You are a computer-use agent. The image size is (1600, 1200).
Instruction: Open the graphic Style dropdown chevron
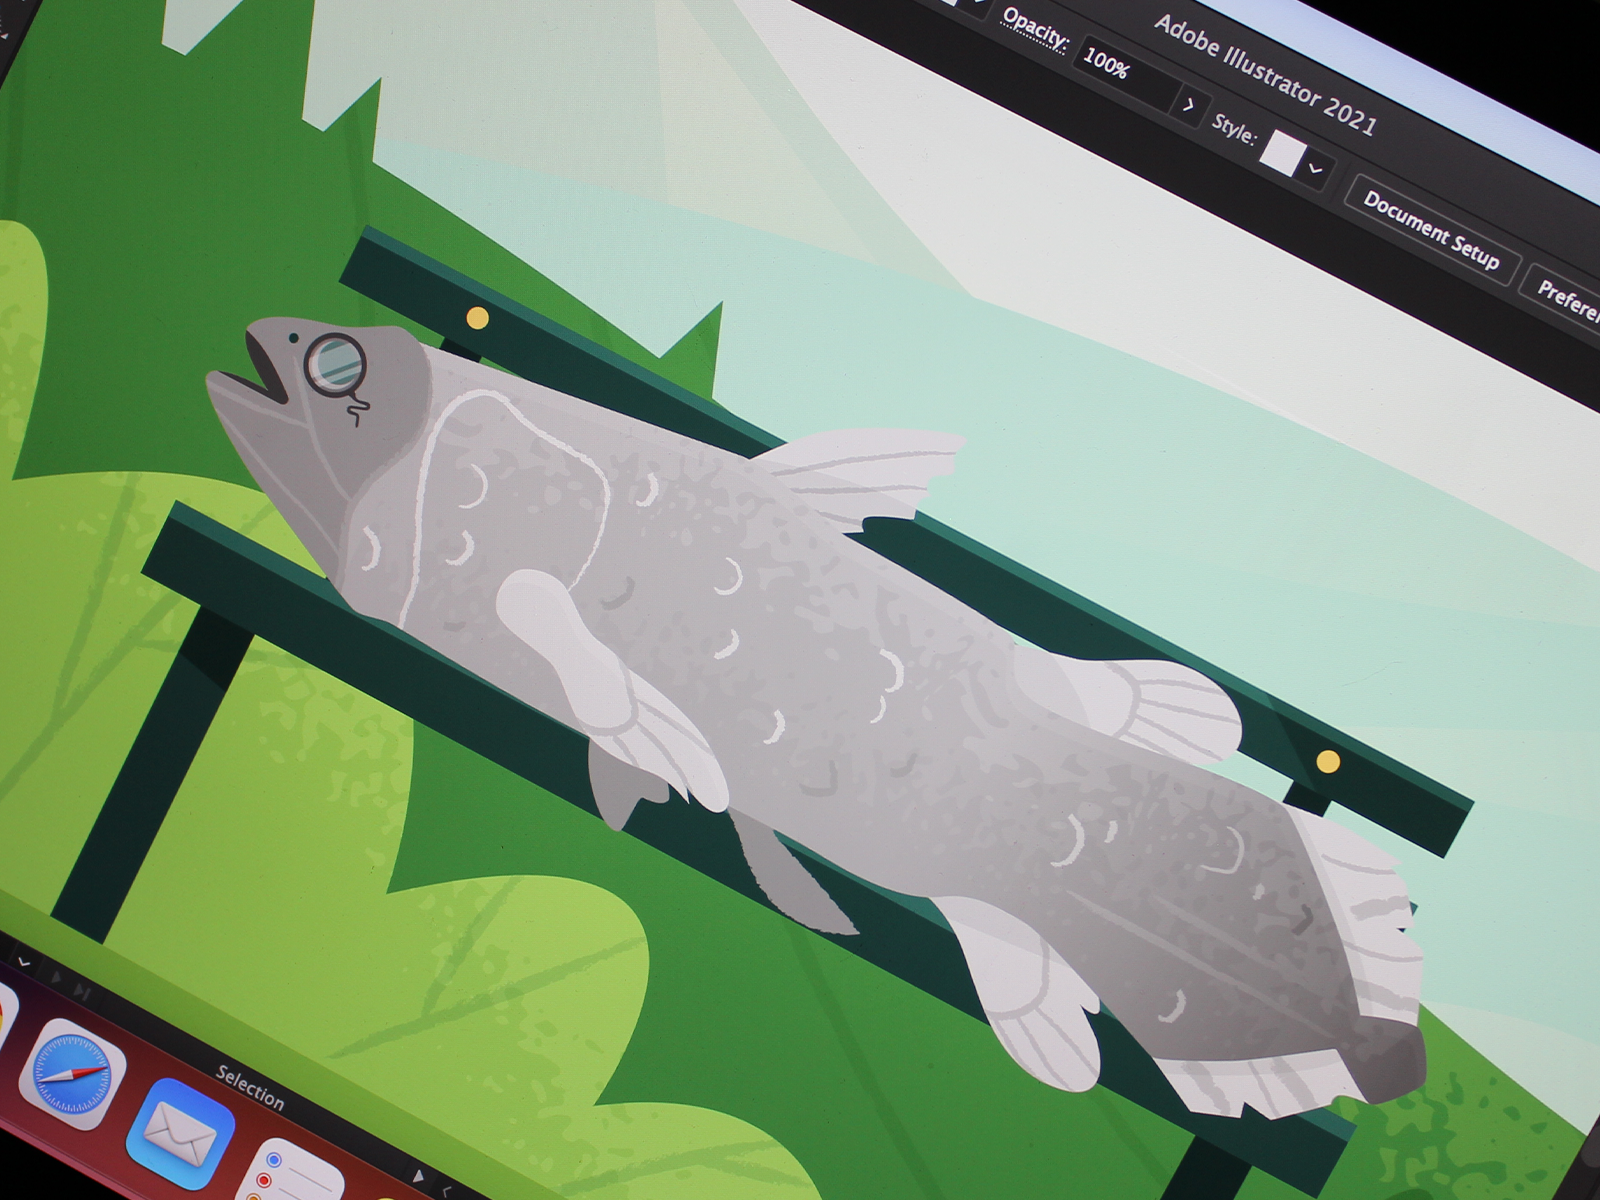tap(1316, 169)
